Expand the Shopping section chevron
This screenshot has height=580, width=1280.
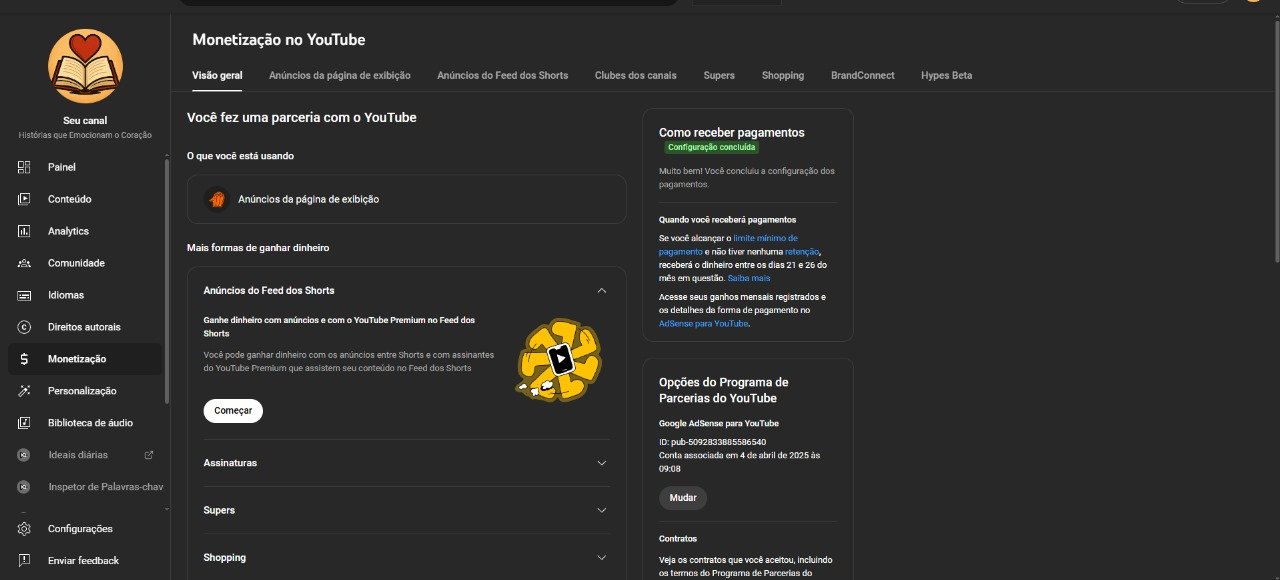601,558
